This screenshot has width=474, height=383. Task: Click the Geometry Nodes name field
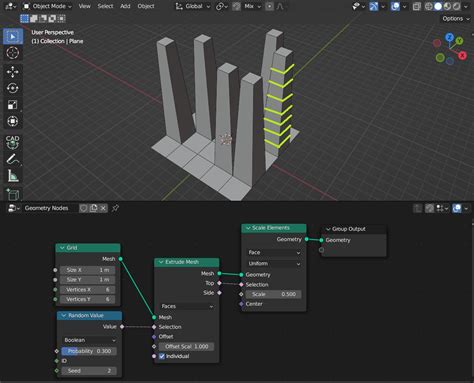(x=50, y=208)
